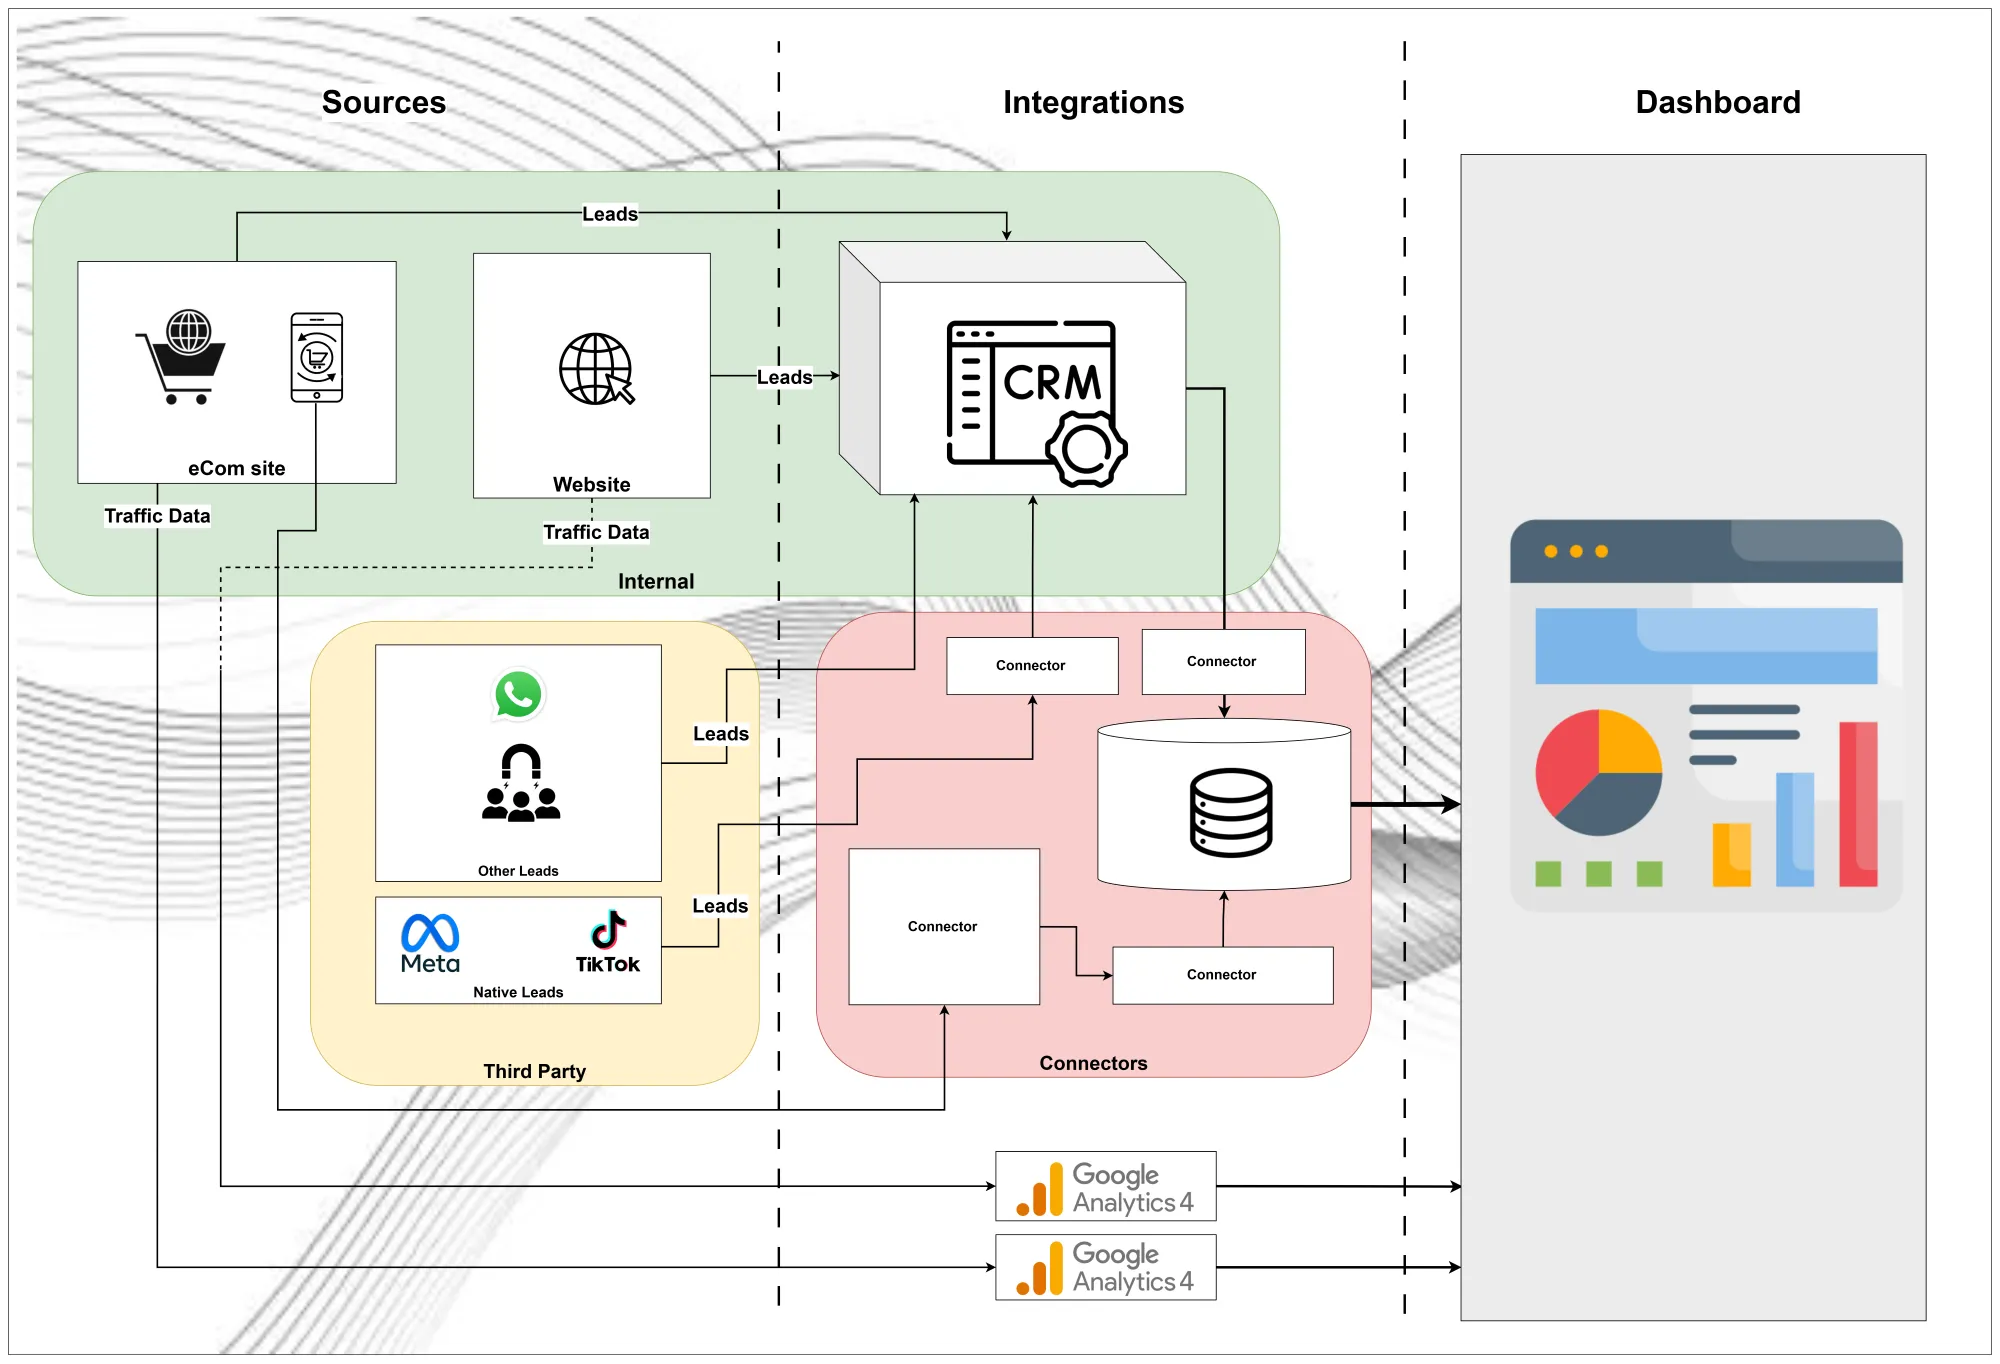Viewport: 2000px width, 1364px height.
Task: Click the dashboard pie chart
Action: pos(1598,773)
